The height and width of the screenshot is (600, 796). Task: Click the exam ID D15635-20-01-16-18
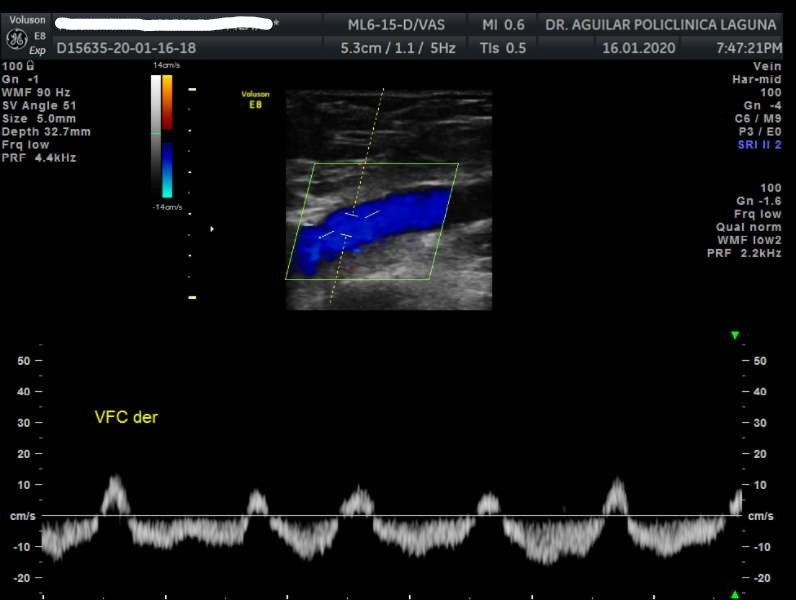[126, 48]
